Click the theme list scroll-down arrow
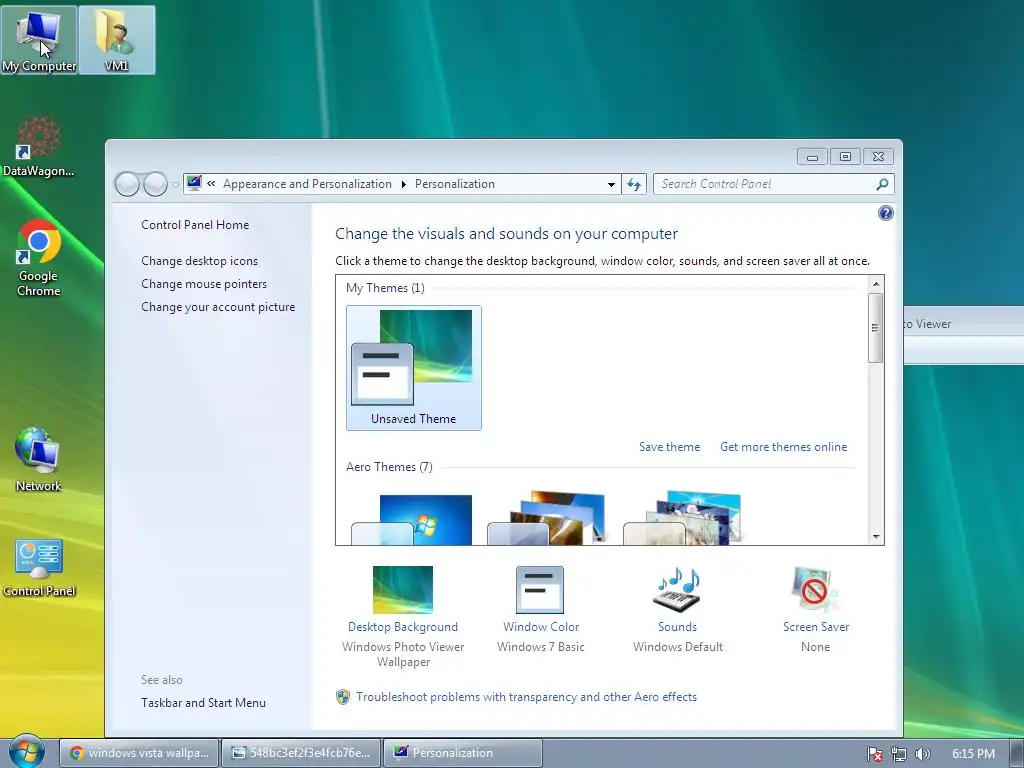The image size is (1024, 768). click(876, 537)
